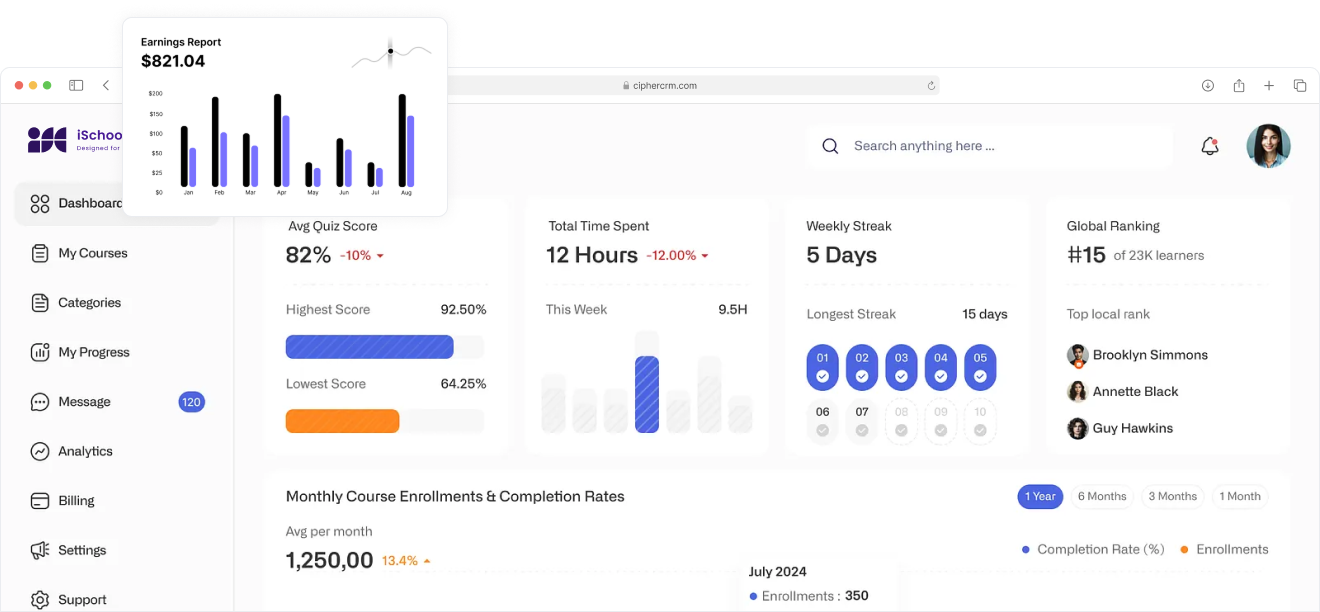Image resolution: width=1320 pixels, height=612 pixels.
Task: Click Brooklyn Simmons name
Action: click(1150, 355)
